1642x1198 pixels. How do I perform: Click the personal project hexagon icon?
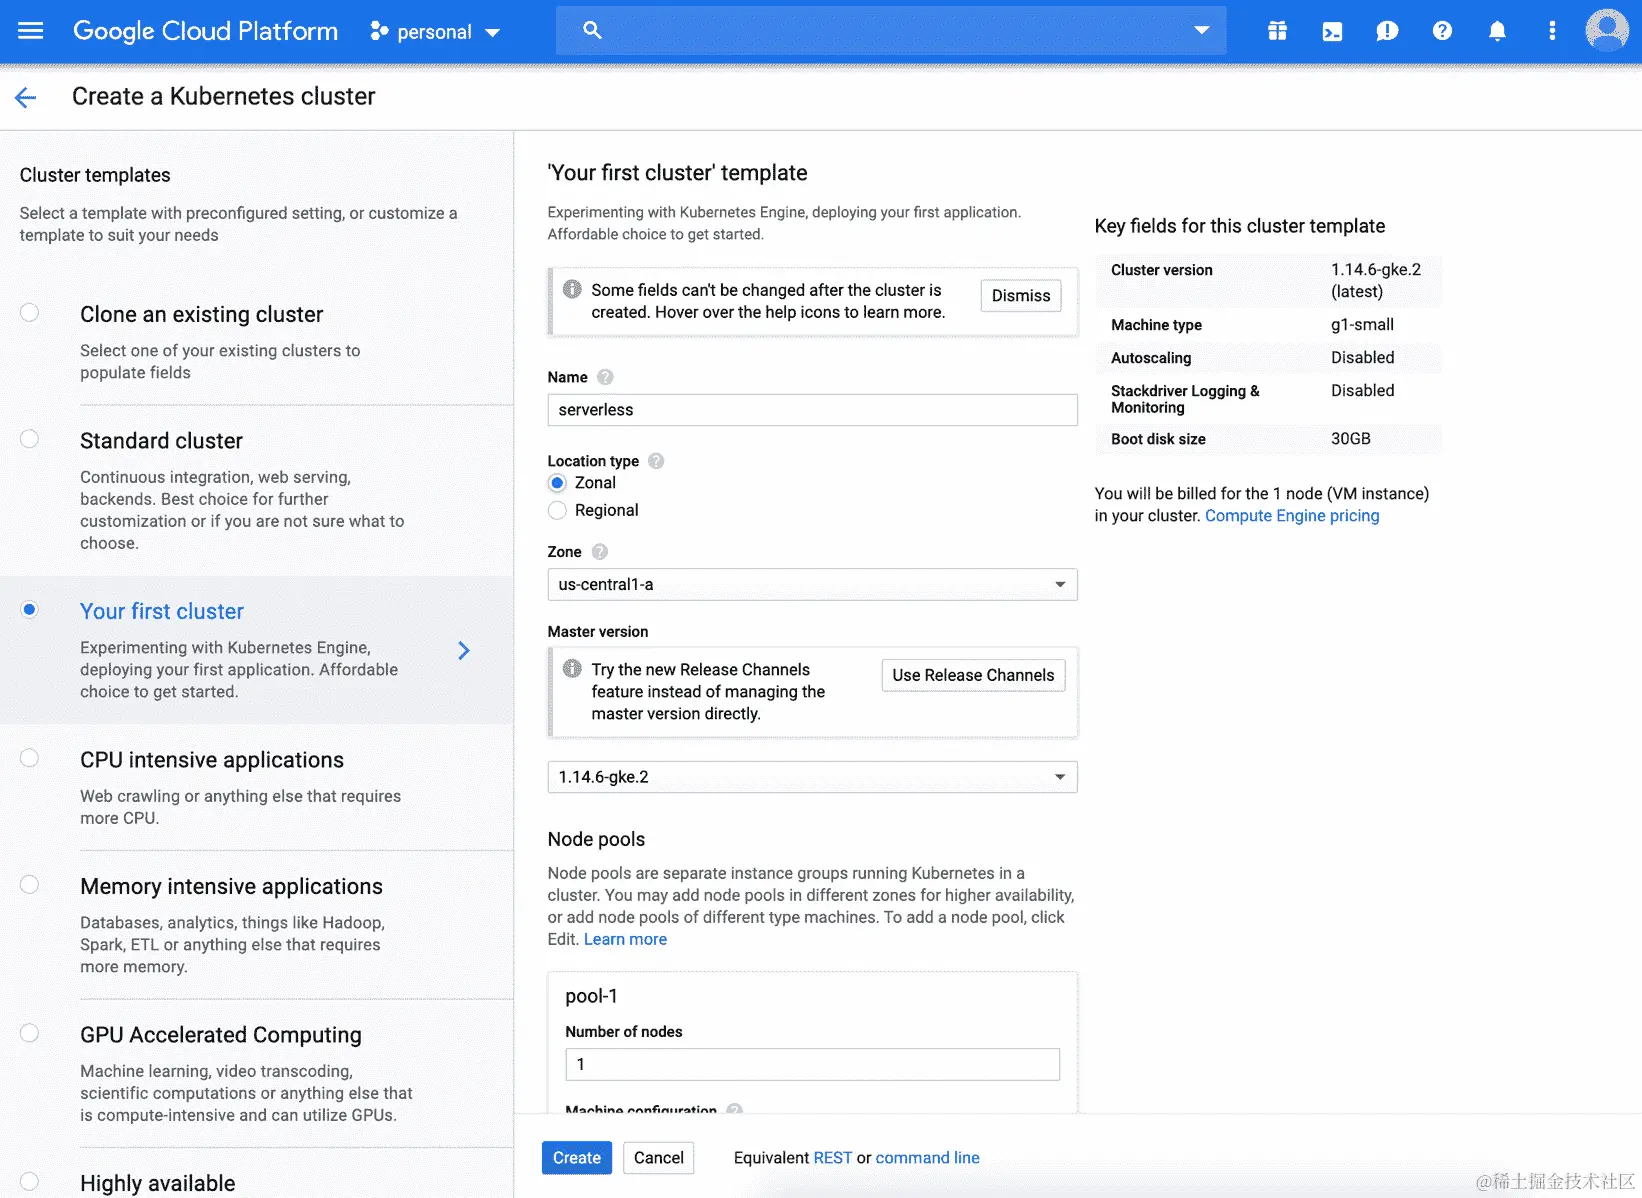pyautogui.click(x=379, y=31)
